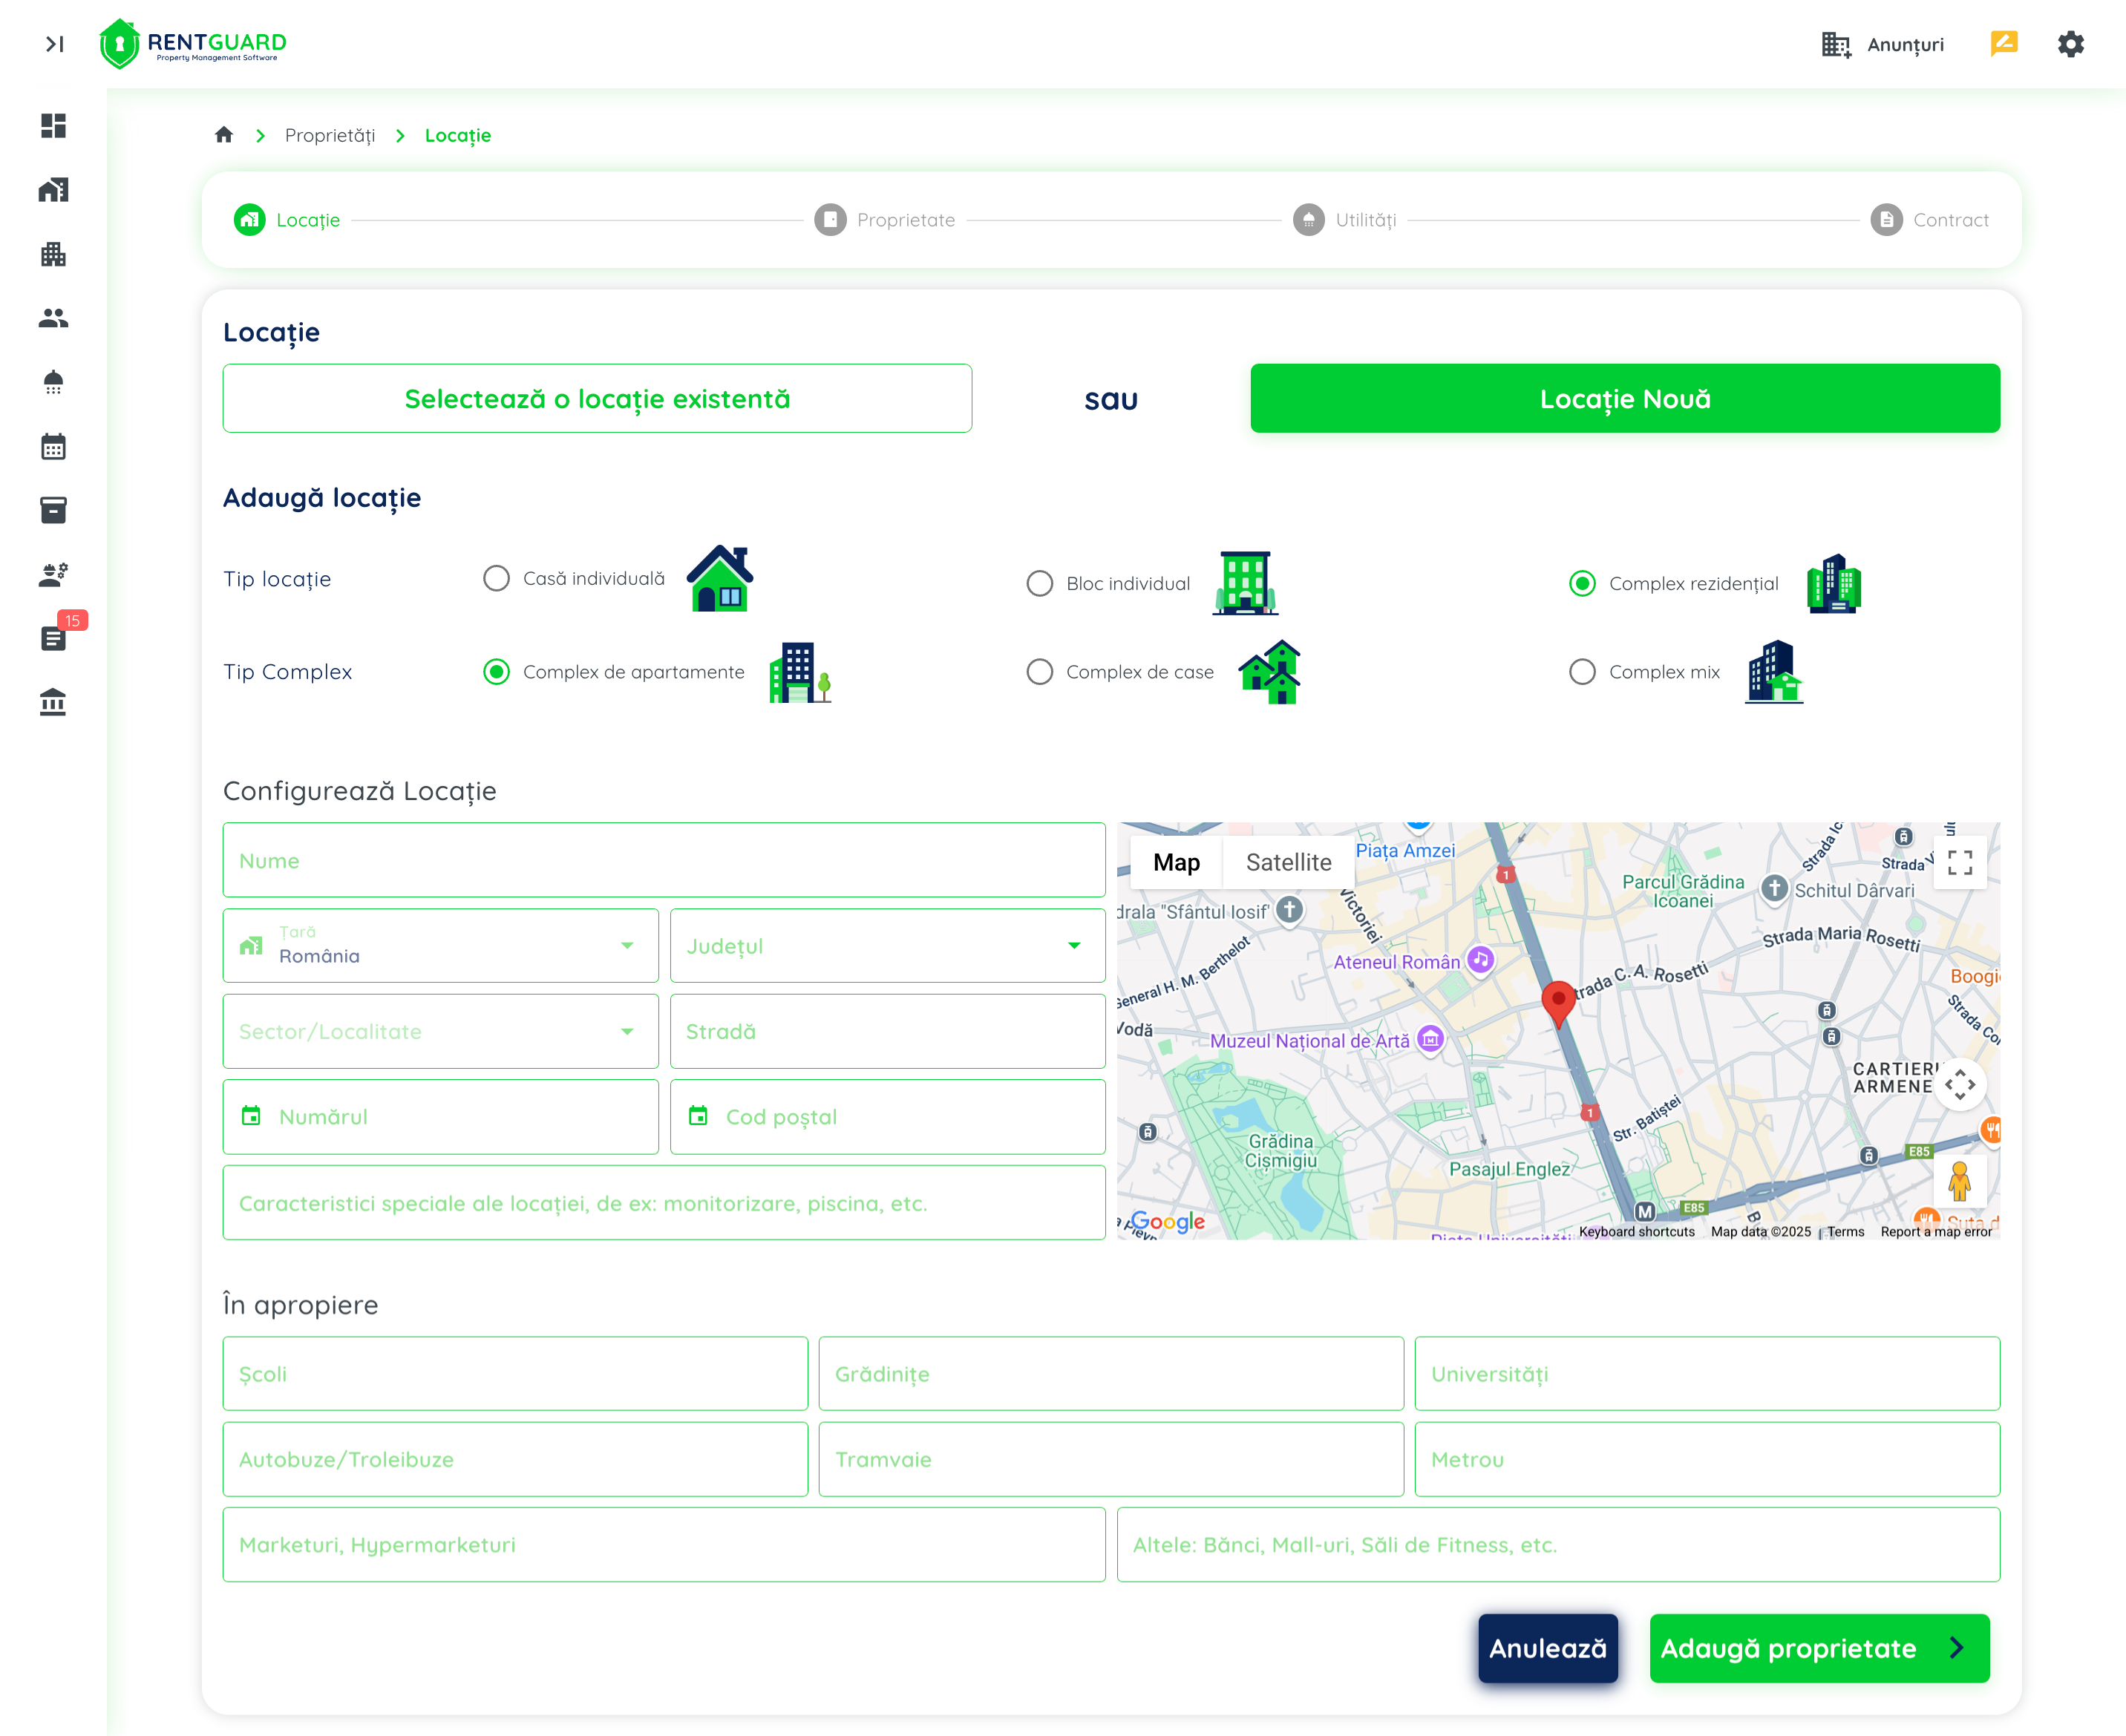Open the documents icon with 15 badge

[54, 637]
